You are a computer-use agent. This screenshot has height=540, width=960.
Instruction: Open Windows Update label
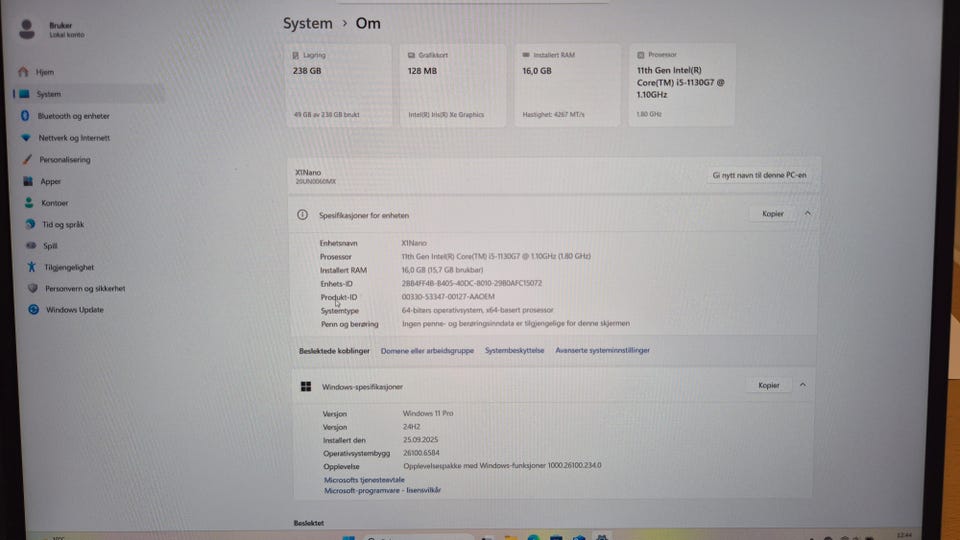75,310
